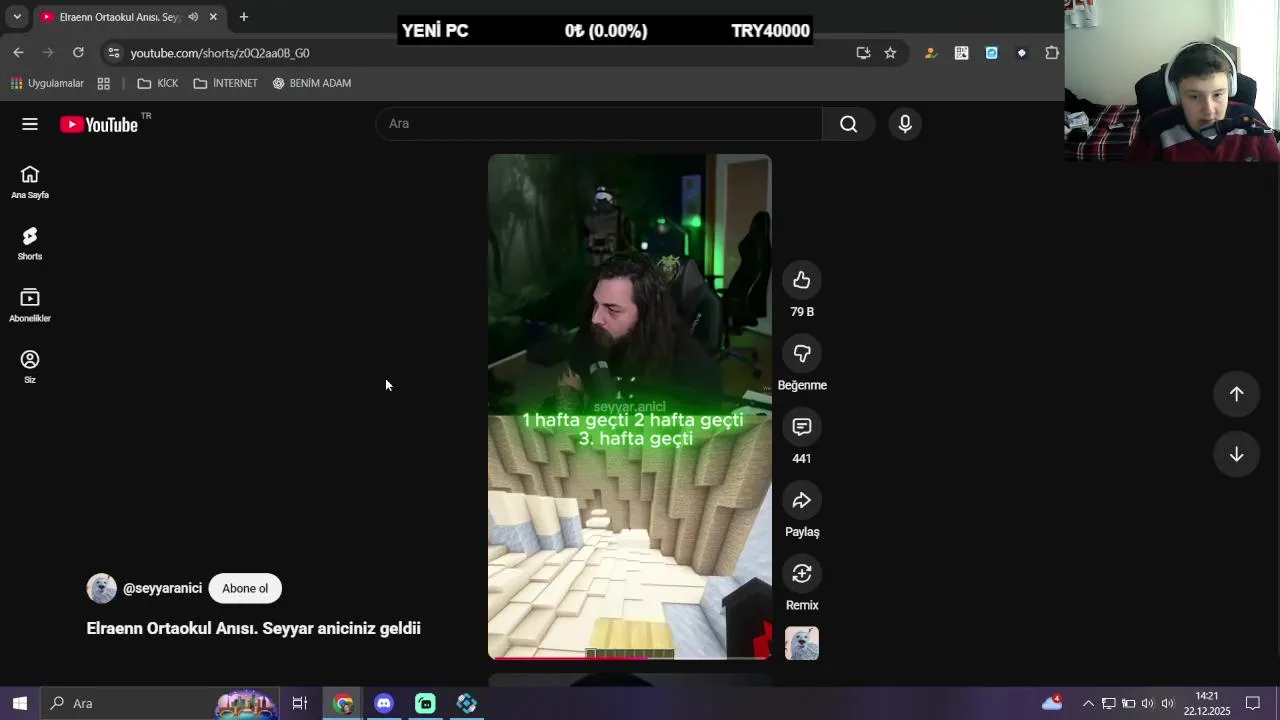The width and height of the screenshot is (1280, 720).
Task: Open the orange person extension icon
Action: (x=931, y=53)
